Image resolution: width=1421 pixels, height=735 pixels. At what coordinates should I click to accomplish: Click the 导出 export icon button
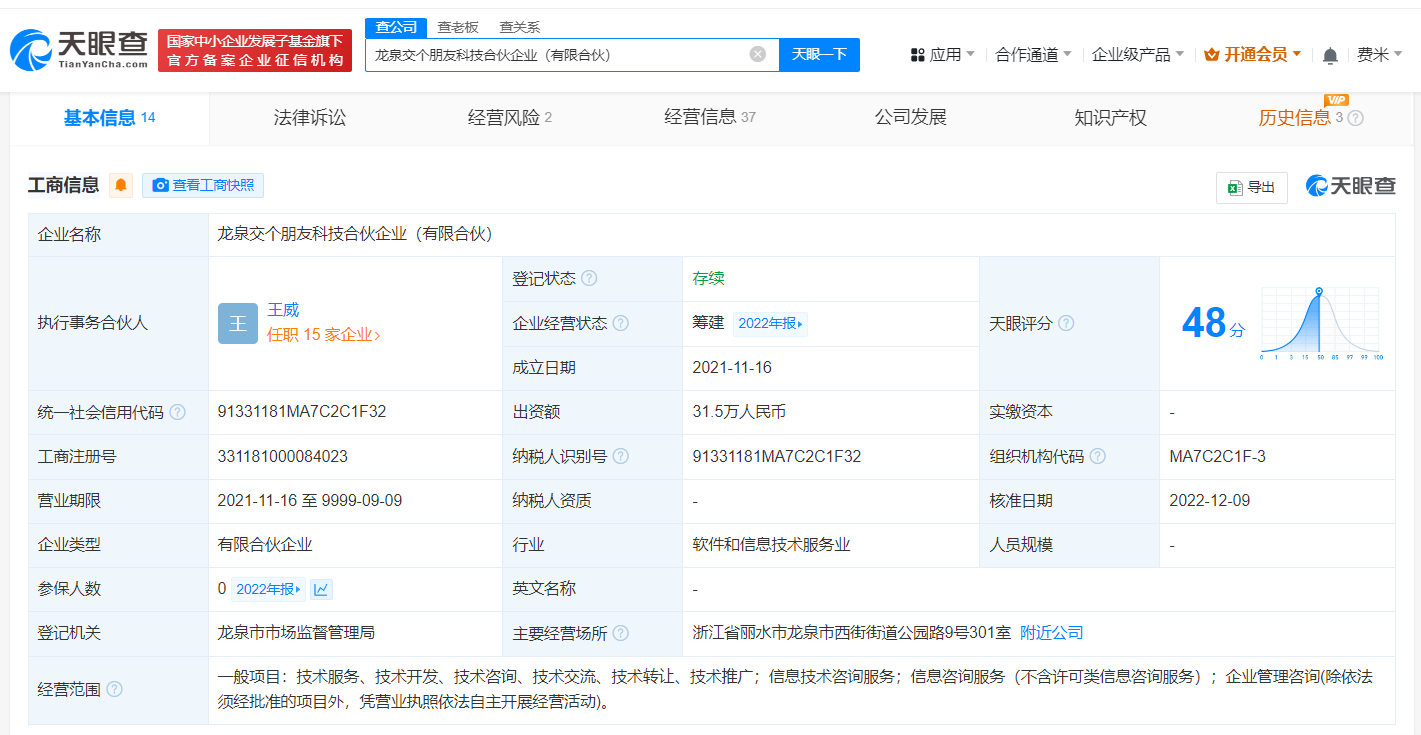[1251, 187]
